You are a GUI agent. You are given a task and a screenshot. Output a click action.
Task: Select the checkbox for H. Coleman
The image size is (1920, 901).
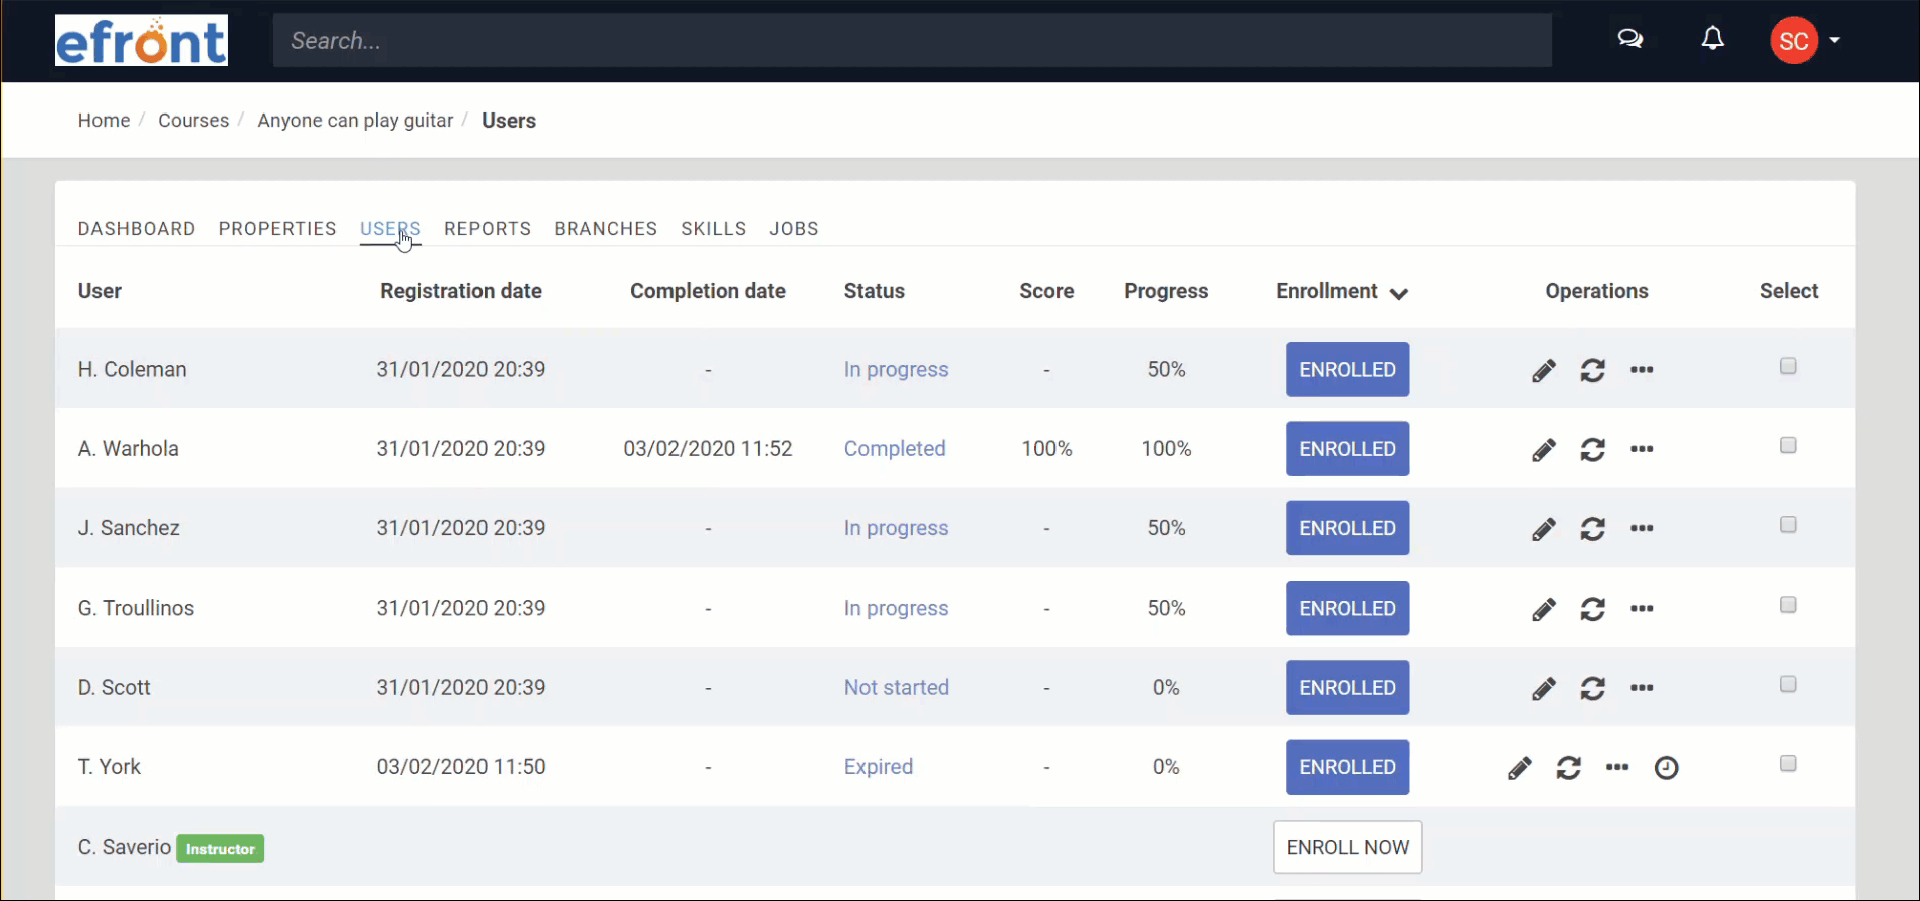tap(1788, 366)
